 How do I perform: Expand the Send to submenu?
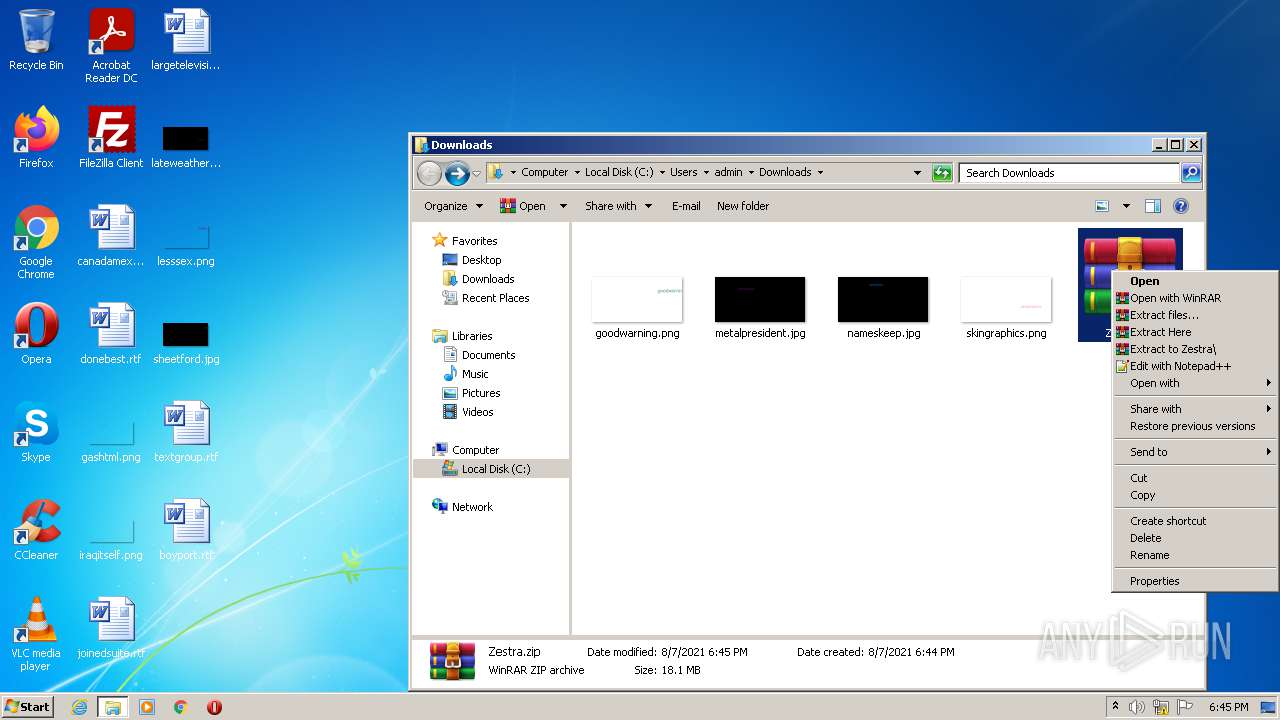point(1195,452)
